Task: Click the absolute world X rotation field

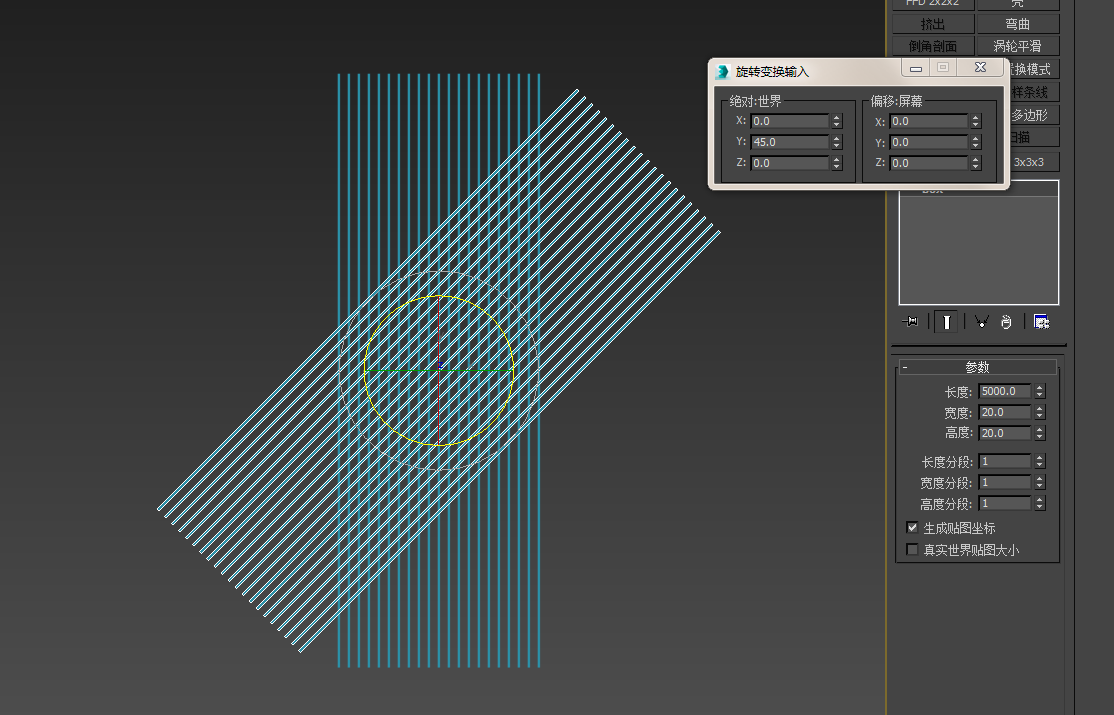Action: [789, 122]
